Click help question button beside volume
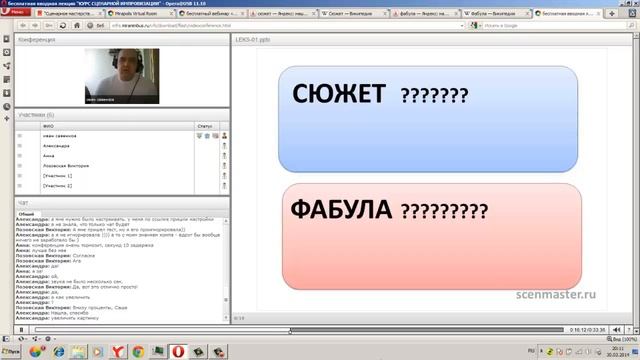This screenshot has width=640, height=360. (x=629, y=330)
